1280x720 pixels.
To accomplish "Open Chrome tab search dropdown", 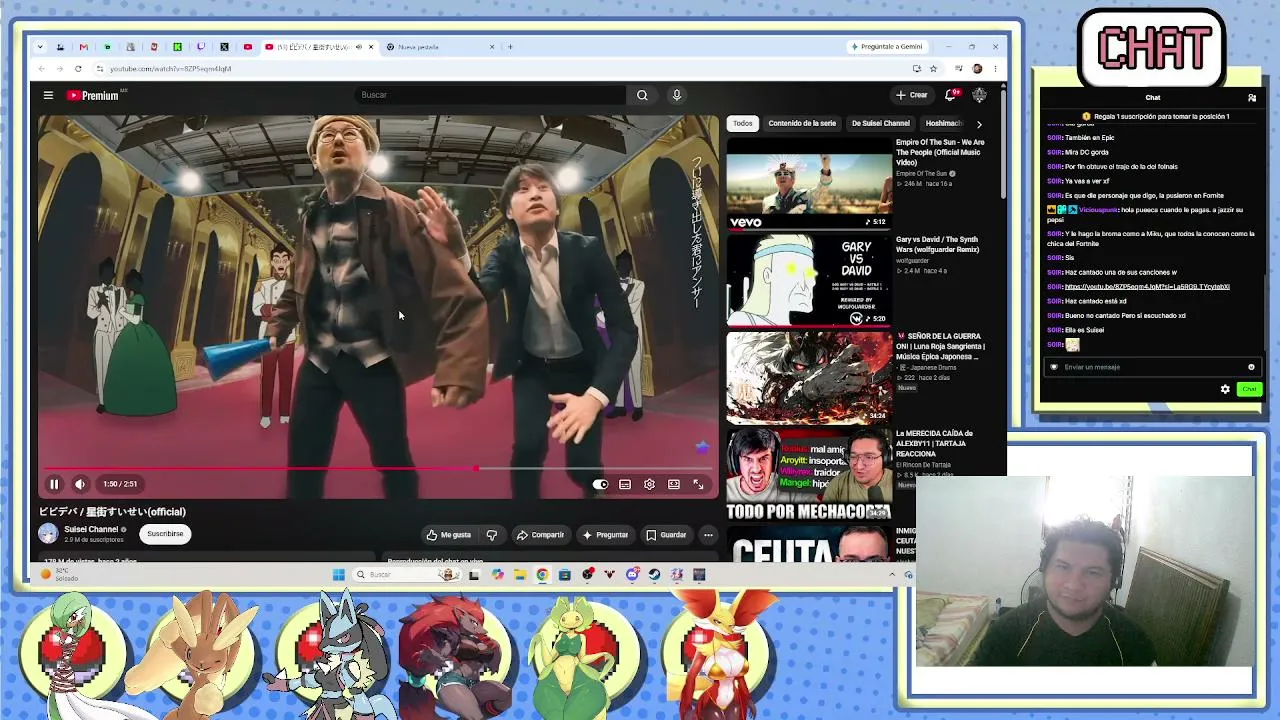I will [x=40, y=47].
